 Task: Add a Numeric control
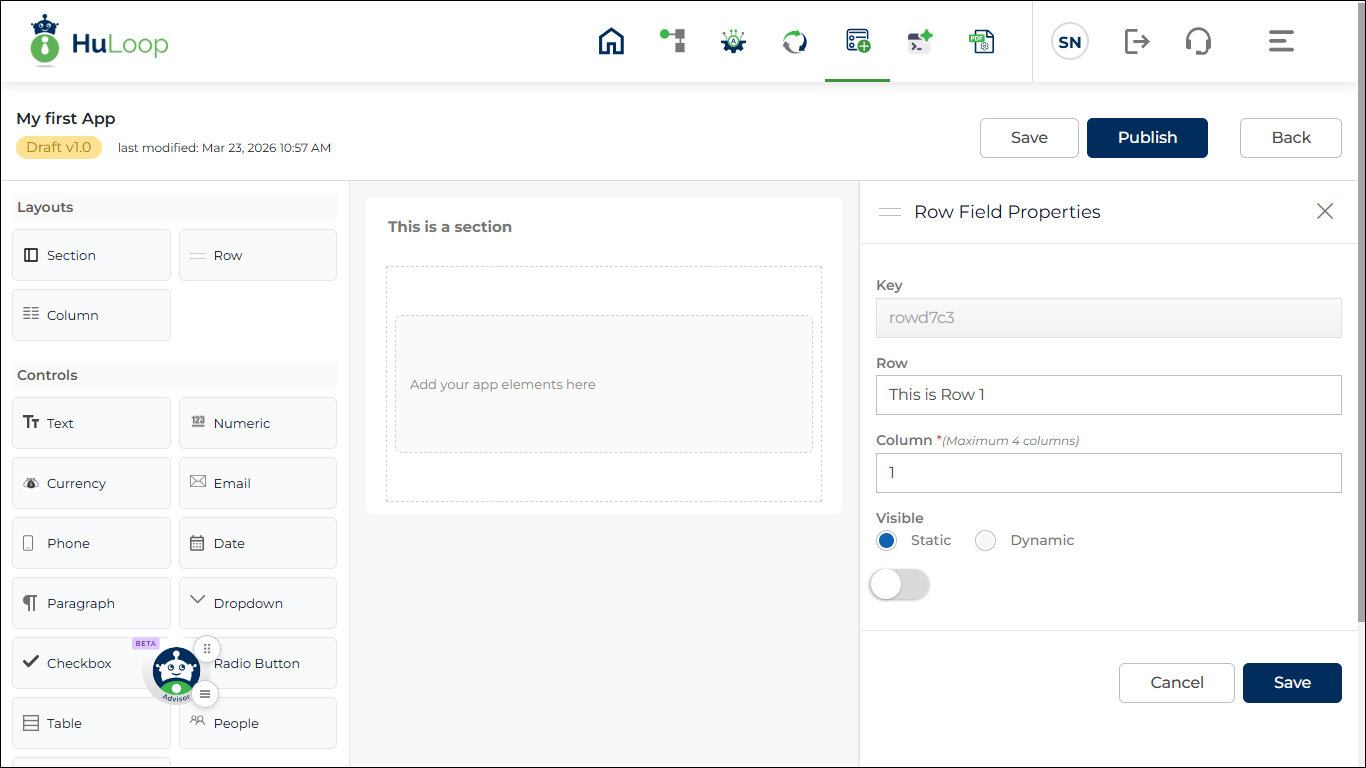tap(258, 423)
